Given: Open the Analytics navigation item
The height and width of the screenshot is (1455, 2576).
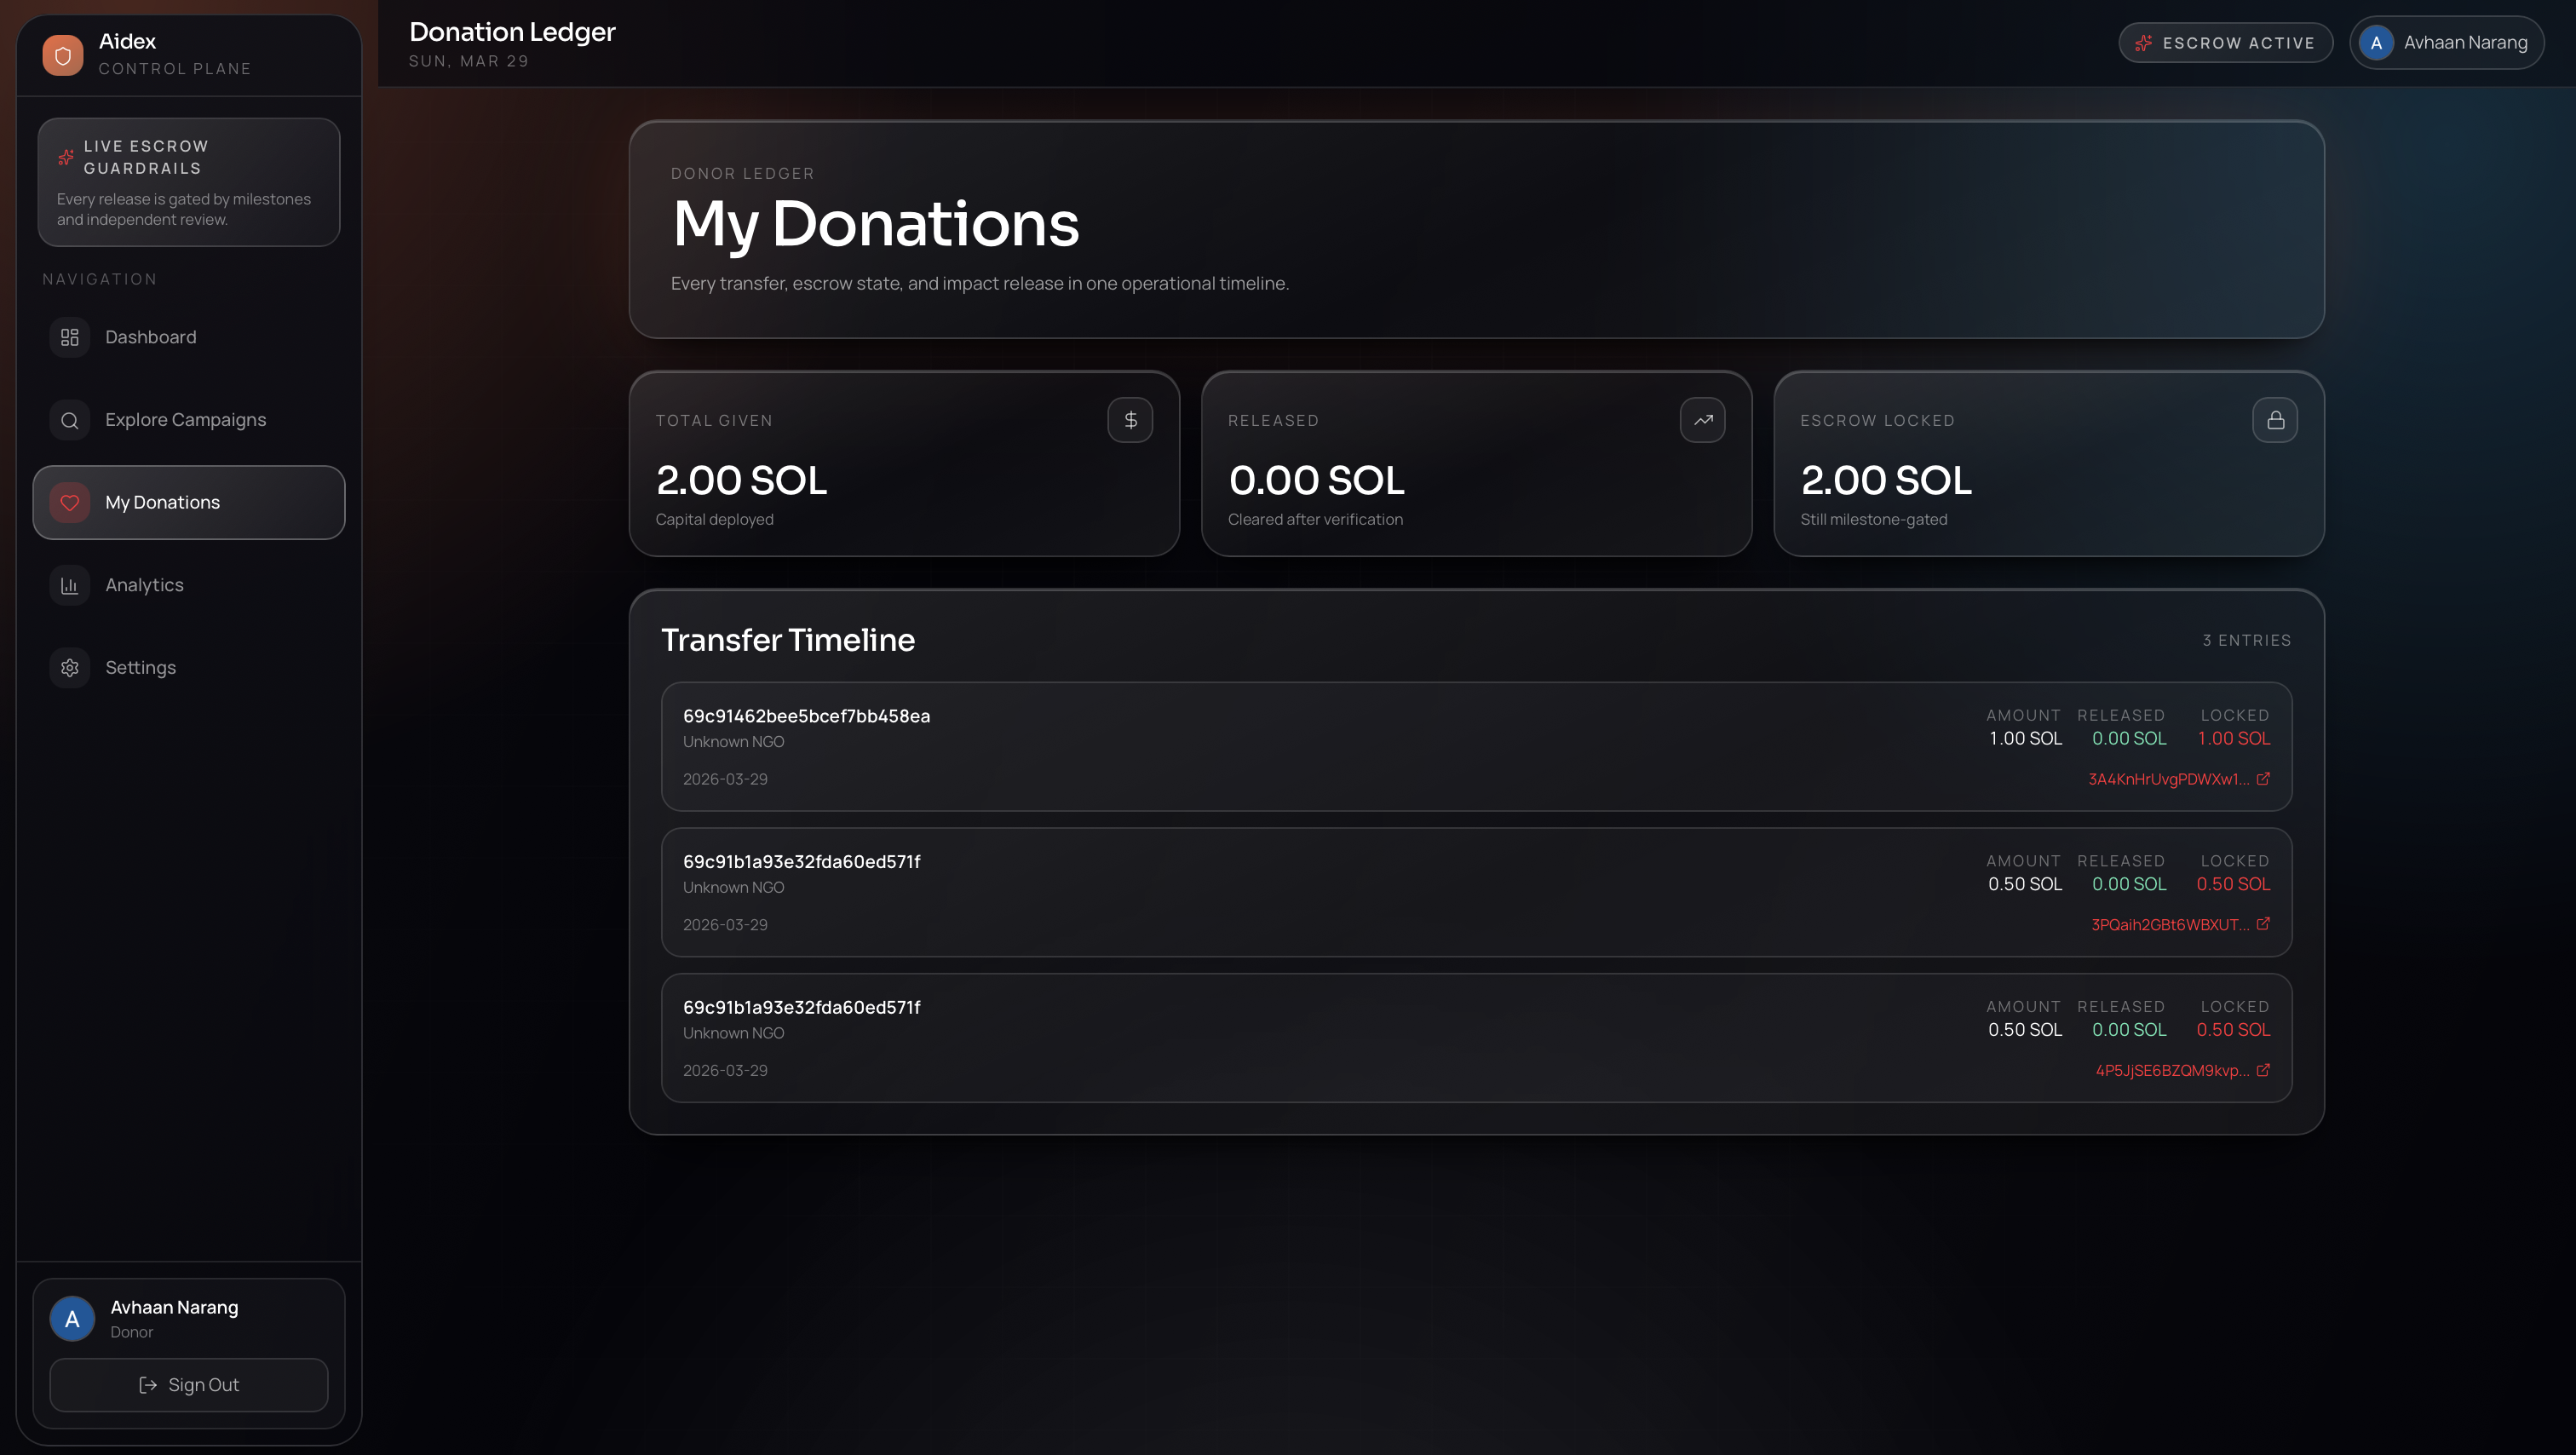Looking at the screenshot, I should pyautogui.click(x=189, y=585).
